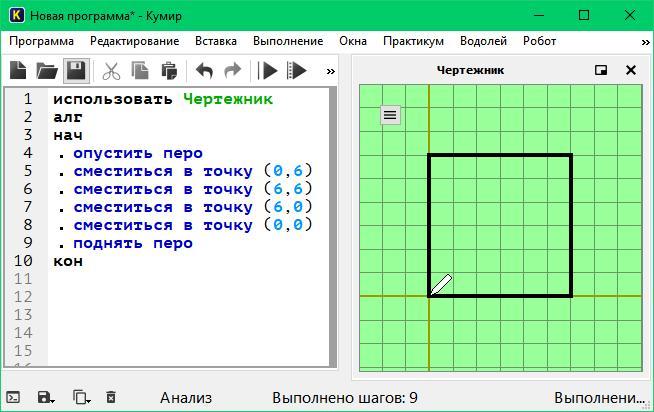Click the 'кон' keyword line
The width and height of the screenshot is (654, 412).
point(68,261)
